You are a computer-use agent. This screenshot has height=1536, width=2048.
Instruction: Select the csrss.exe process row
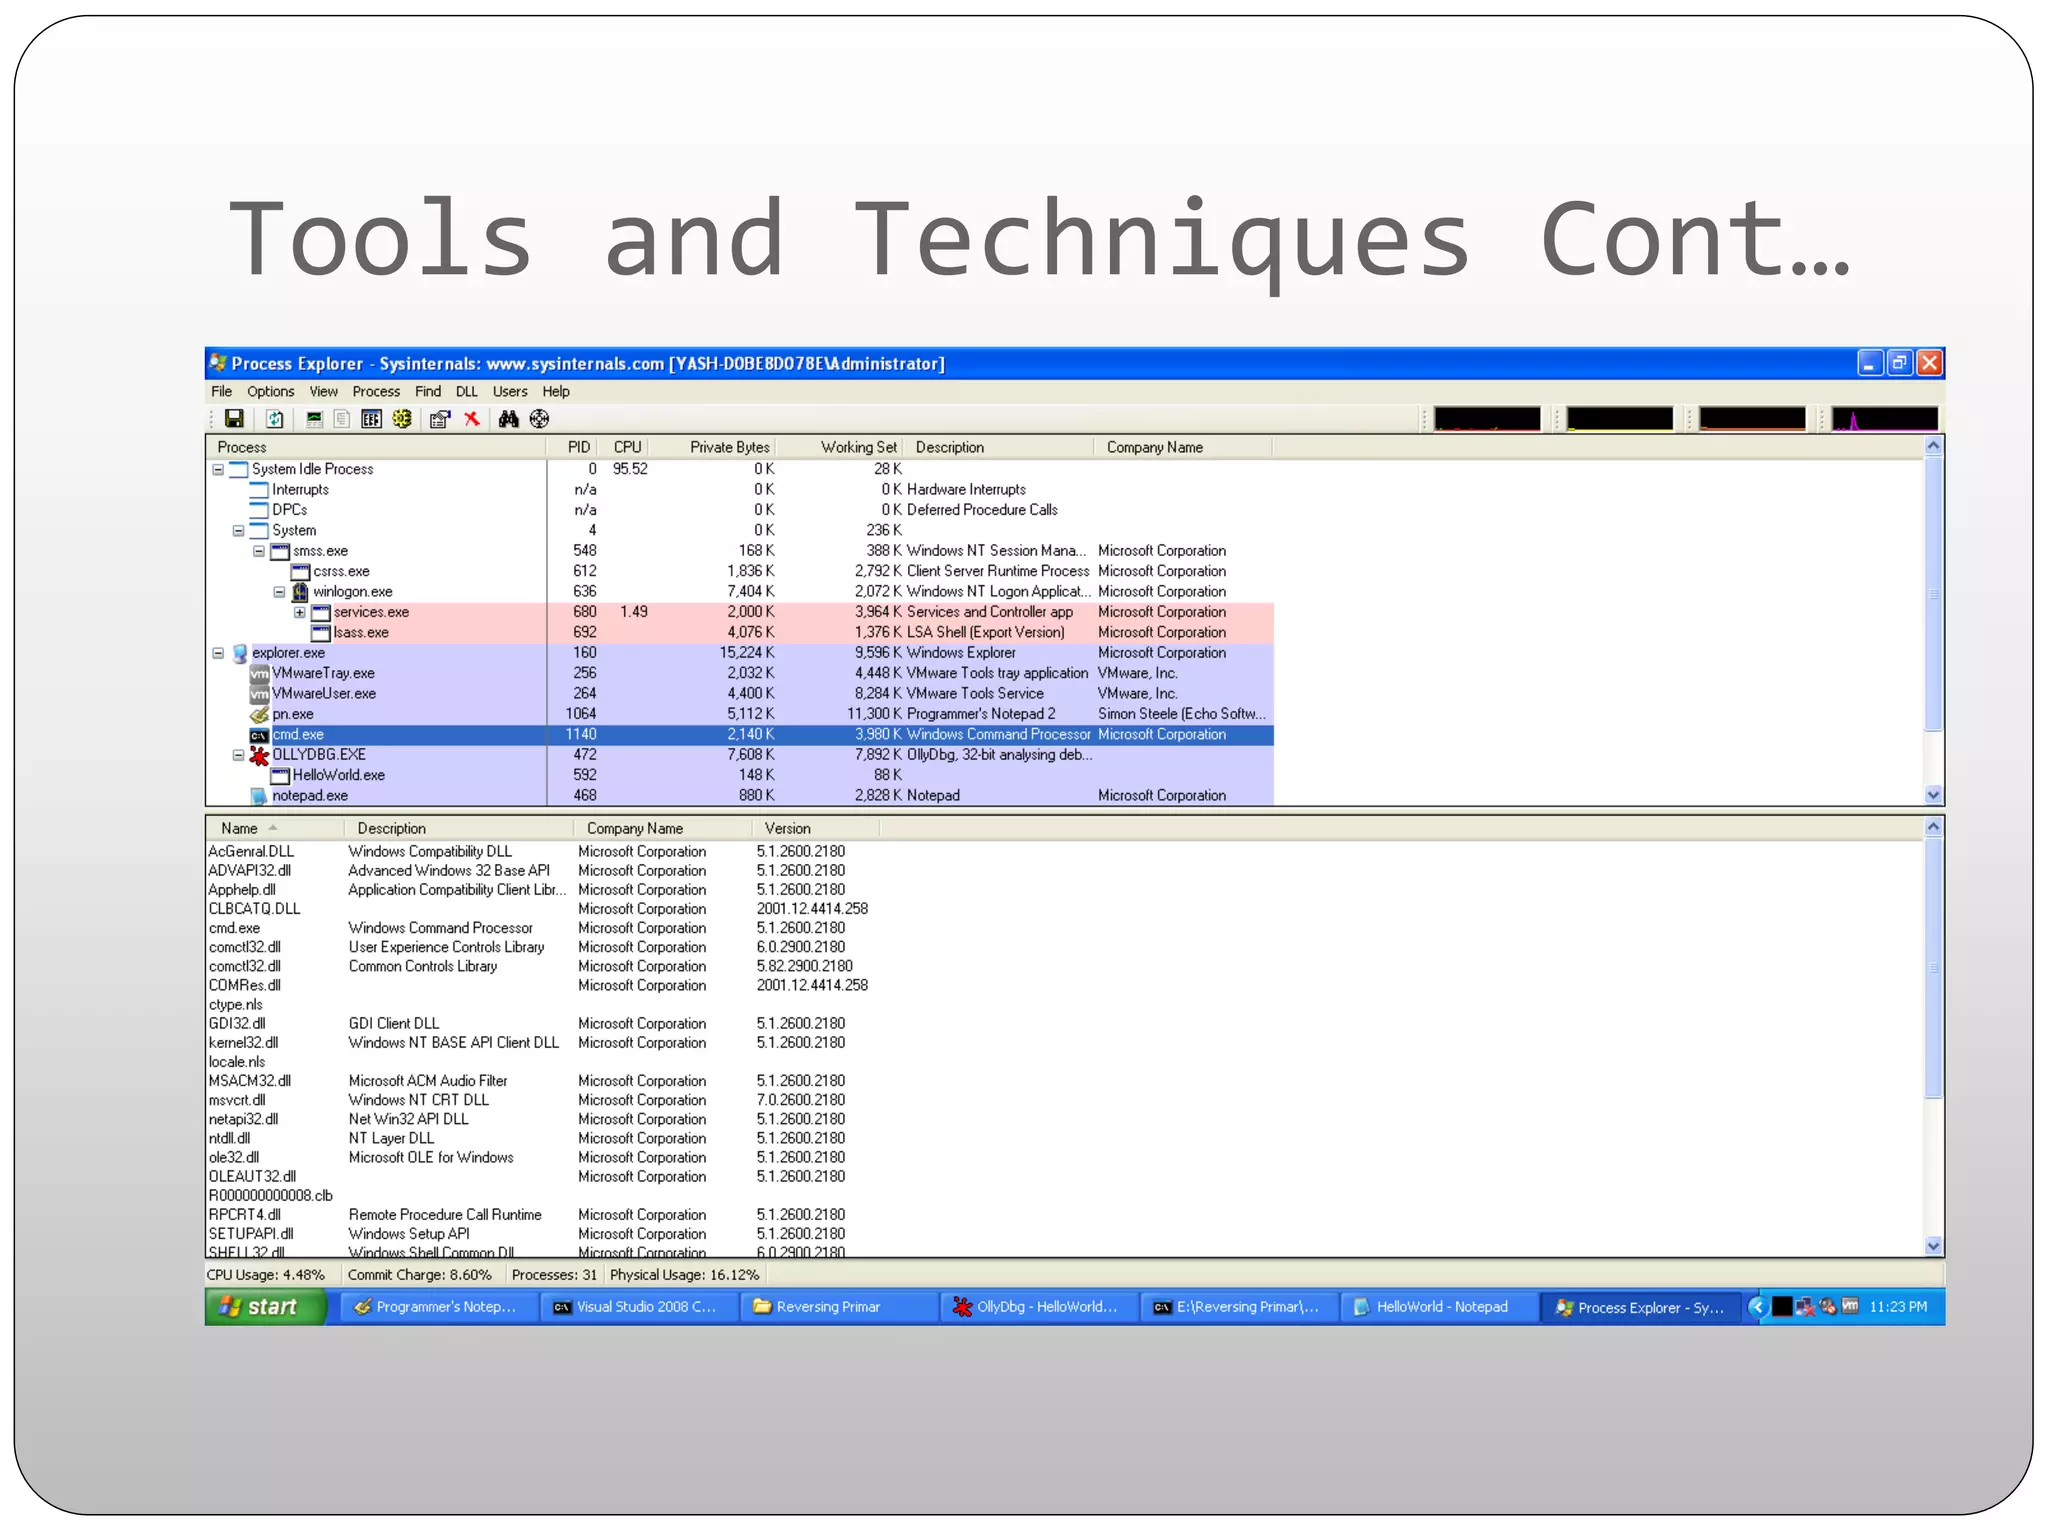[x=740, y=572]
